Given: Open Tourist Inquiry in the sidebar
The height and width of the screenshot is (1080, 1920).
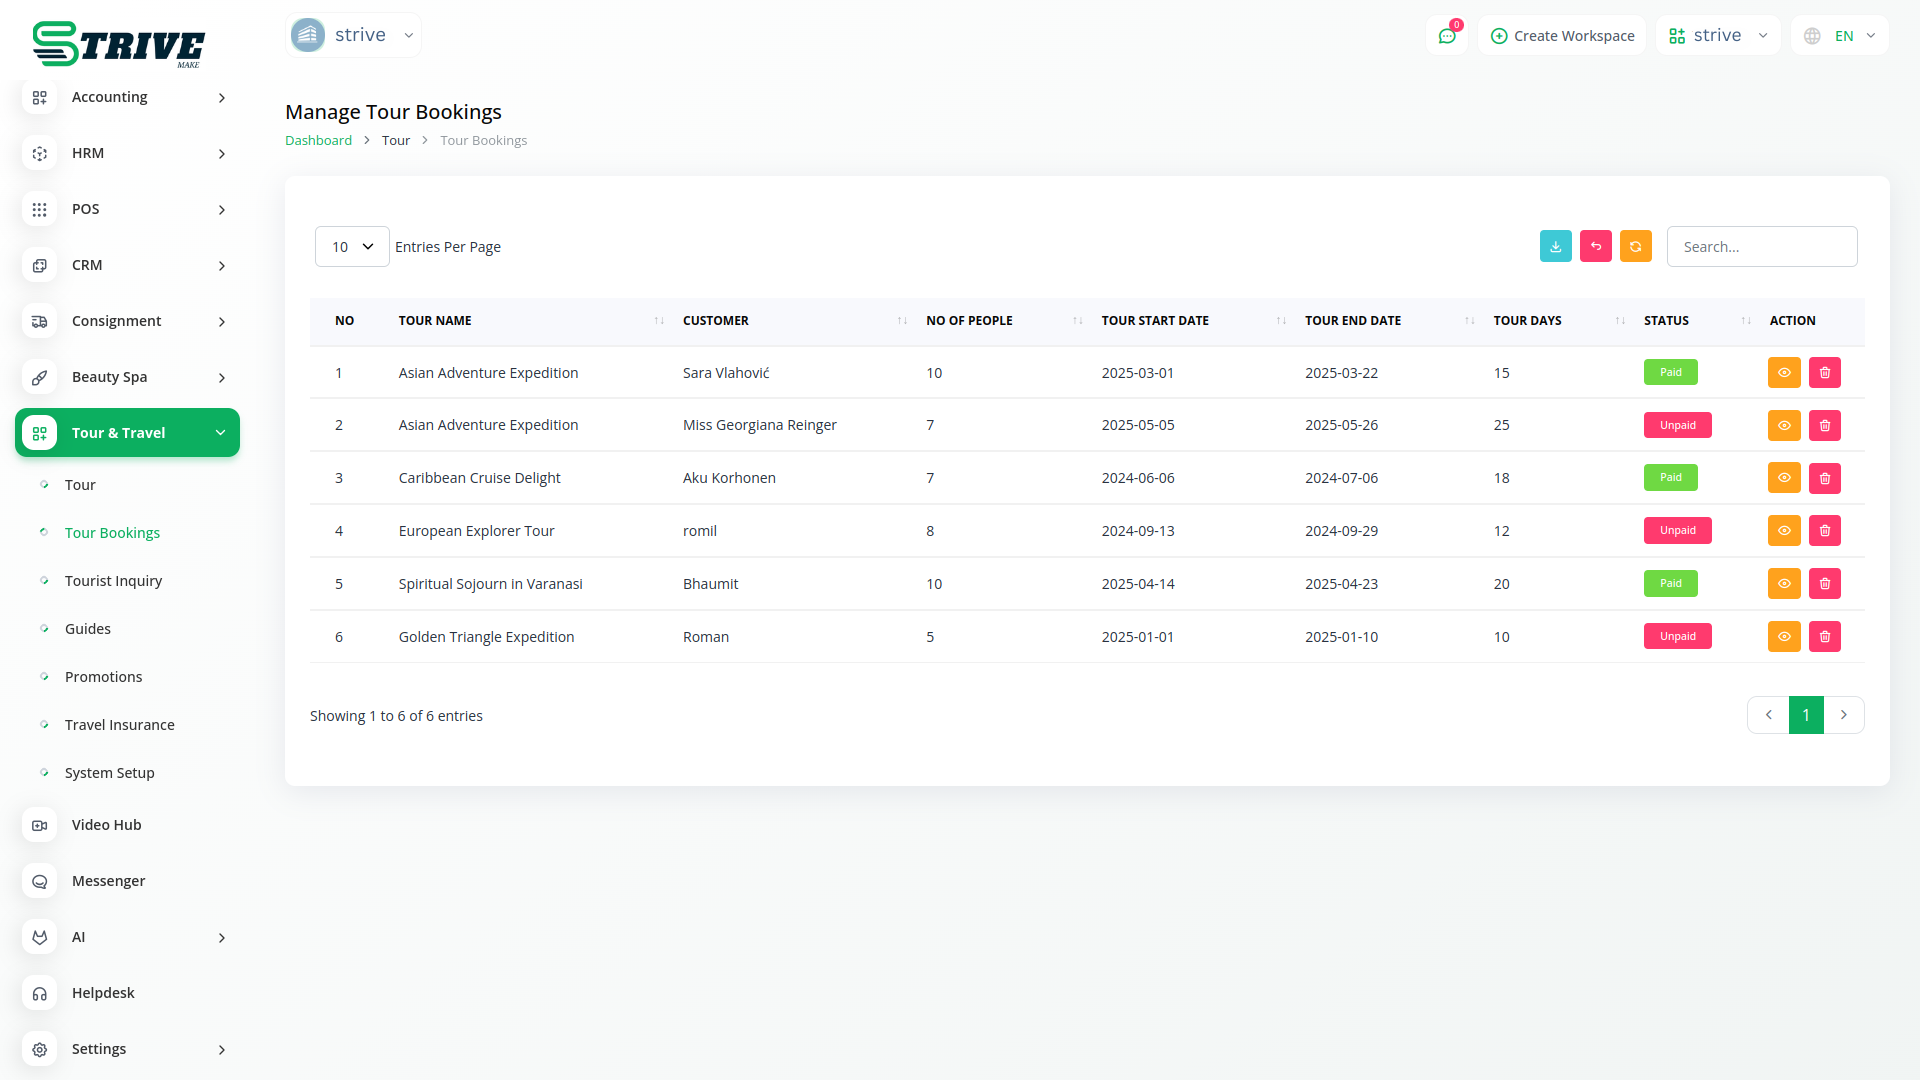Looking at the screenshot, I should pyautogui.click(x=113, y=581).
